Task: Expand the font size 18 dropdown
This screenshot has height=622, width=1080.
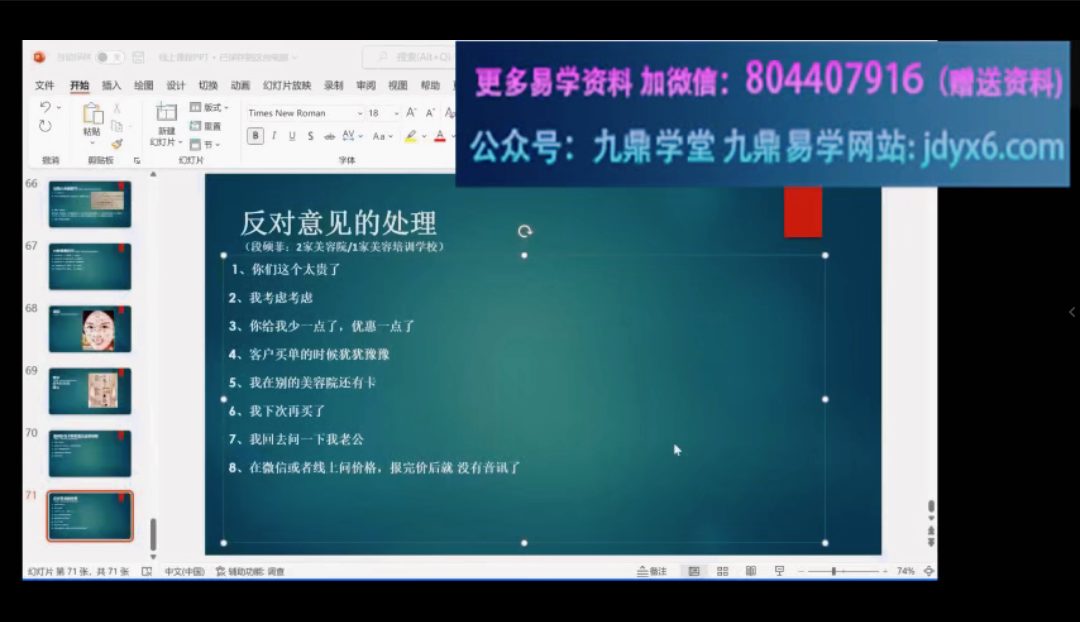Action: click(396, 113)
